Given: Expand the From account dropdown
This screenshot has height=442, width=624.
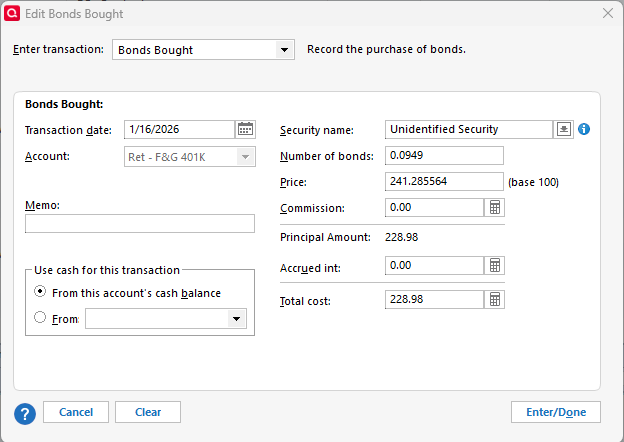Looking at the screenshot, I should click(x=236, y=319).
